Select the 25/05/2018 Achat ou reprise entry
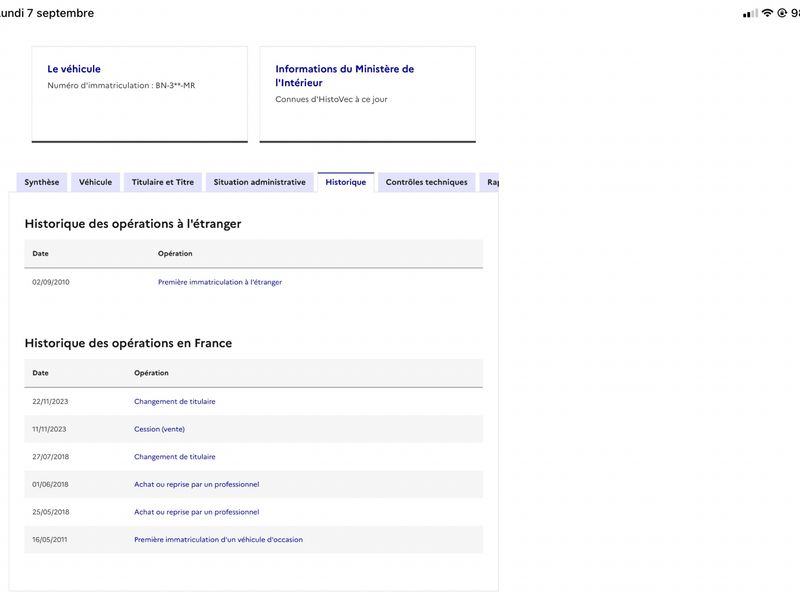Screen dimensions: 800x600 point(196,512)
